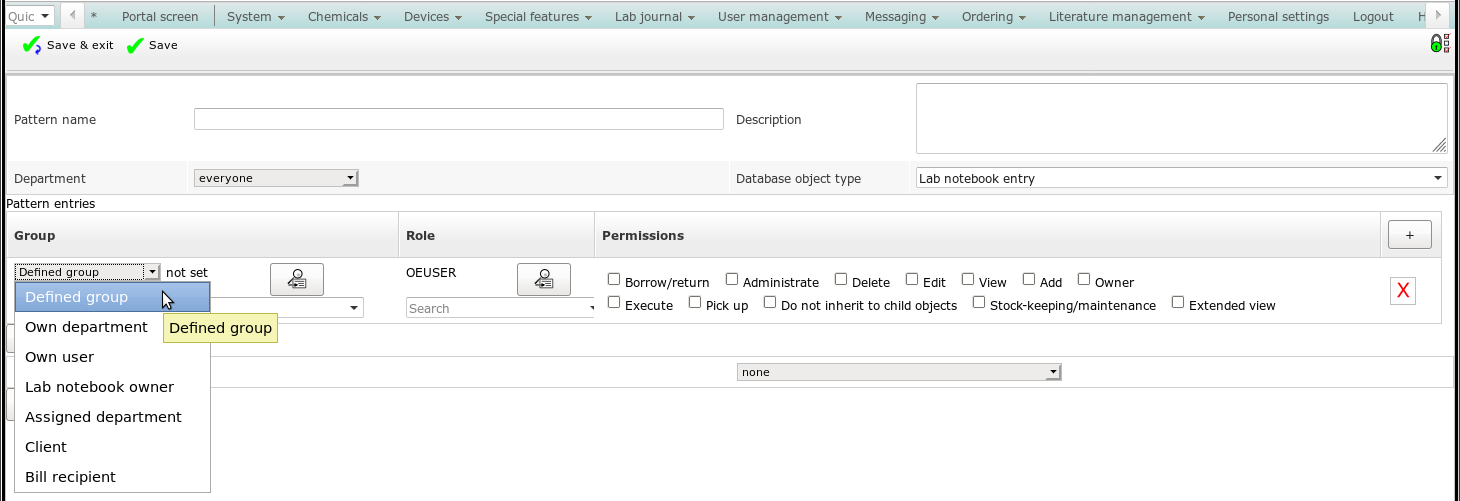Check the Administrate permission
The width and height of the screenshot is (1460, 501).
coord(732,280)
